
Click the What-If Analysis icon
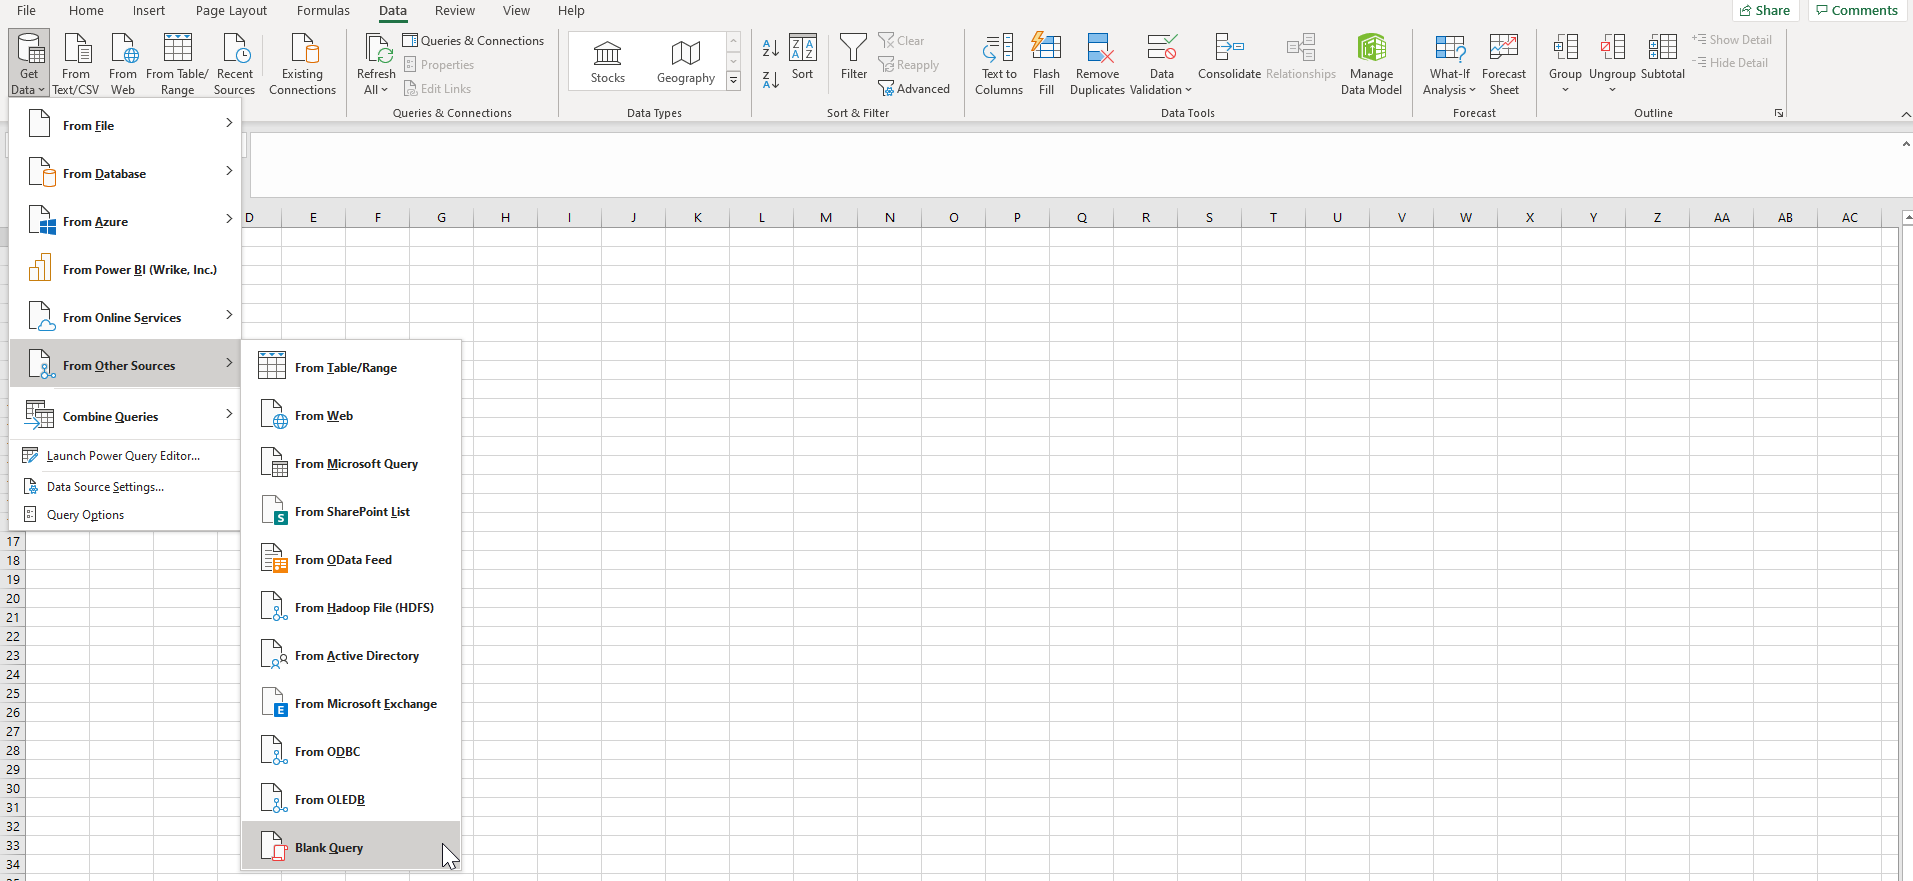[1450, 48]
